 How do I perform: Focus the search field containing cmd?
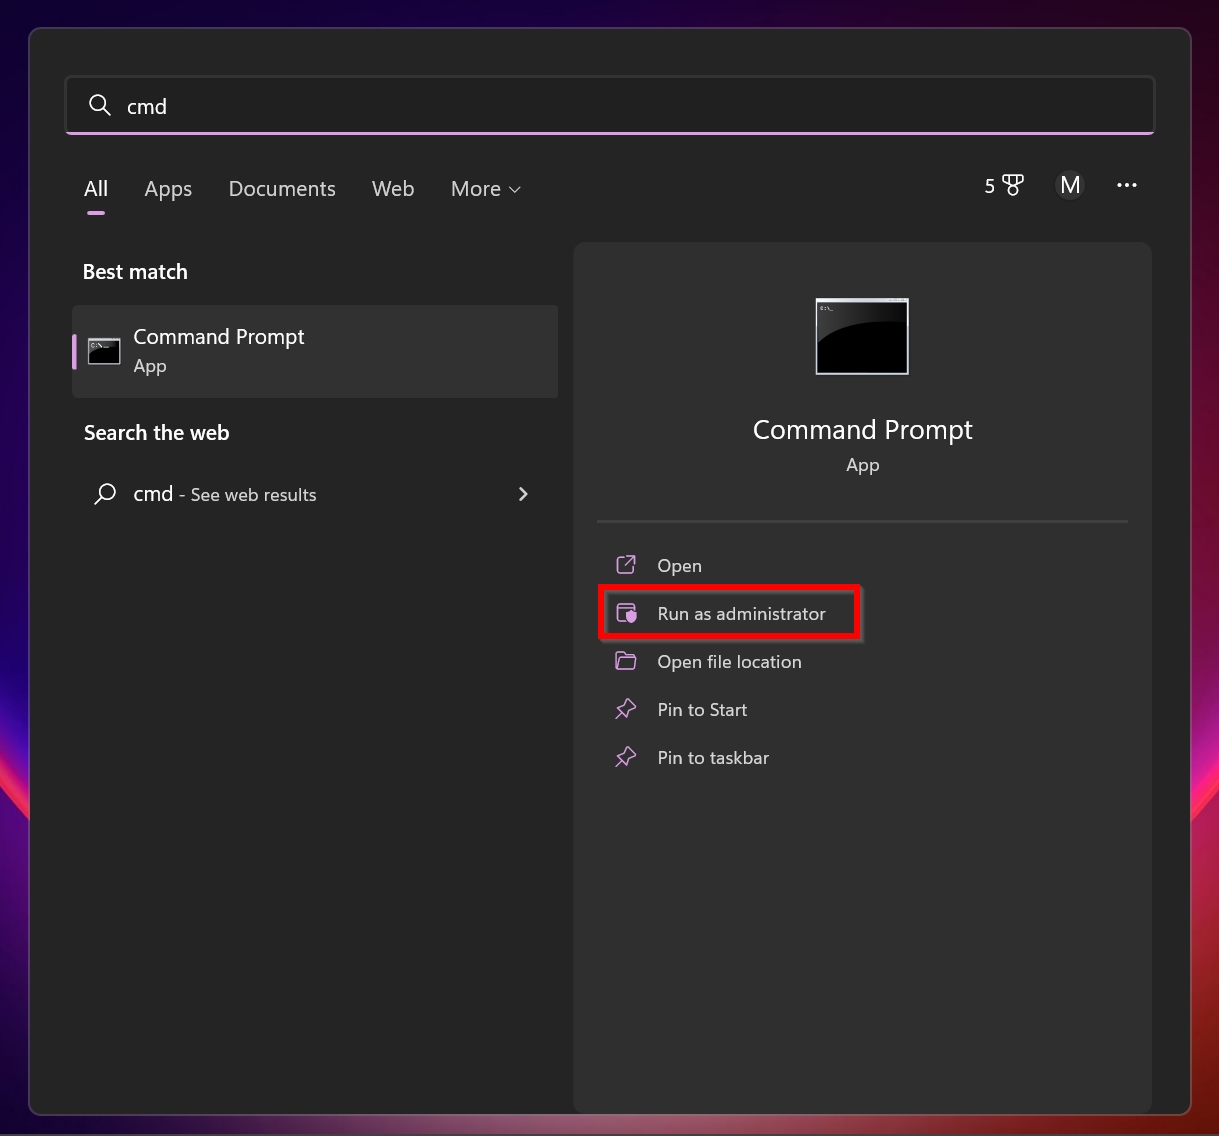(610, 105)
